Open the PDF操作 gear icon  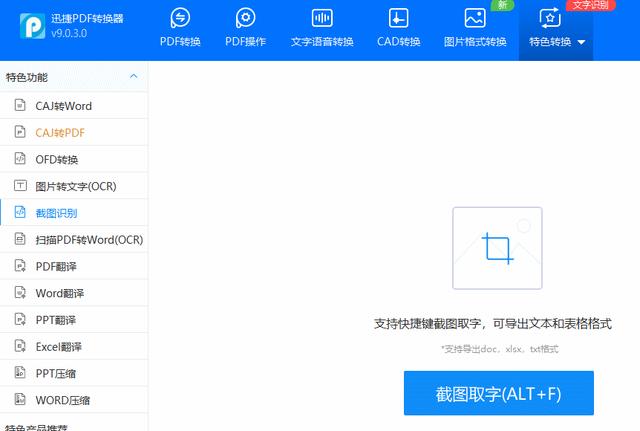[x=245, y=18]
